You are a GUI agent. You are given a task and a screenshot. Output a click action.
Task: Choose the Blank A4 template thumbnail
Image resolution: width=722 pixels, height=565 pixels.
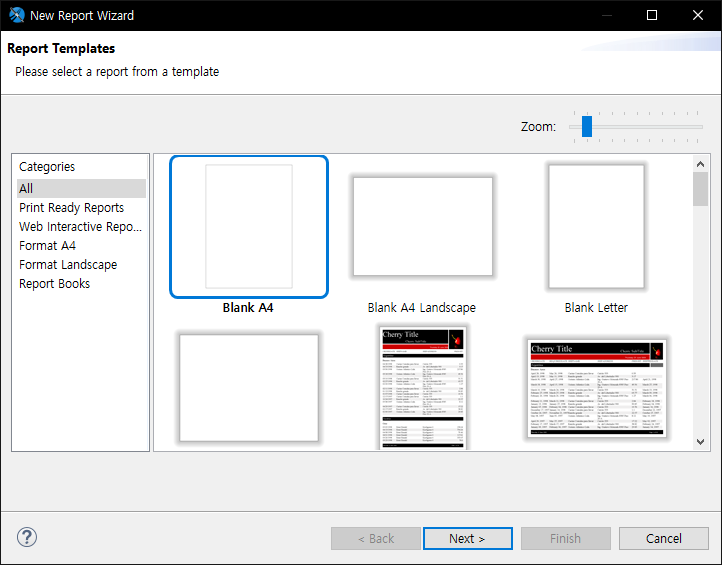[249, 227]
